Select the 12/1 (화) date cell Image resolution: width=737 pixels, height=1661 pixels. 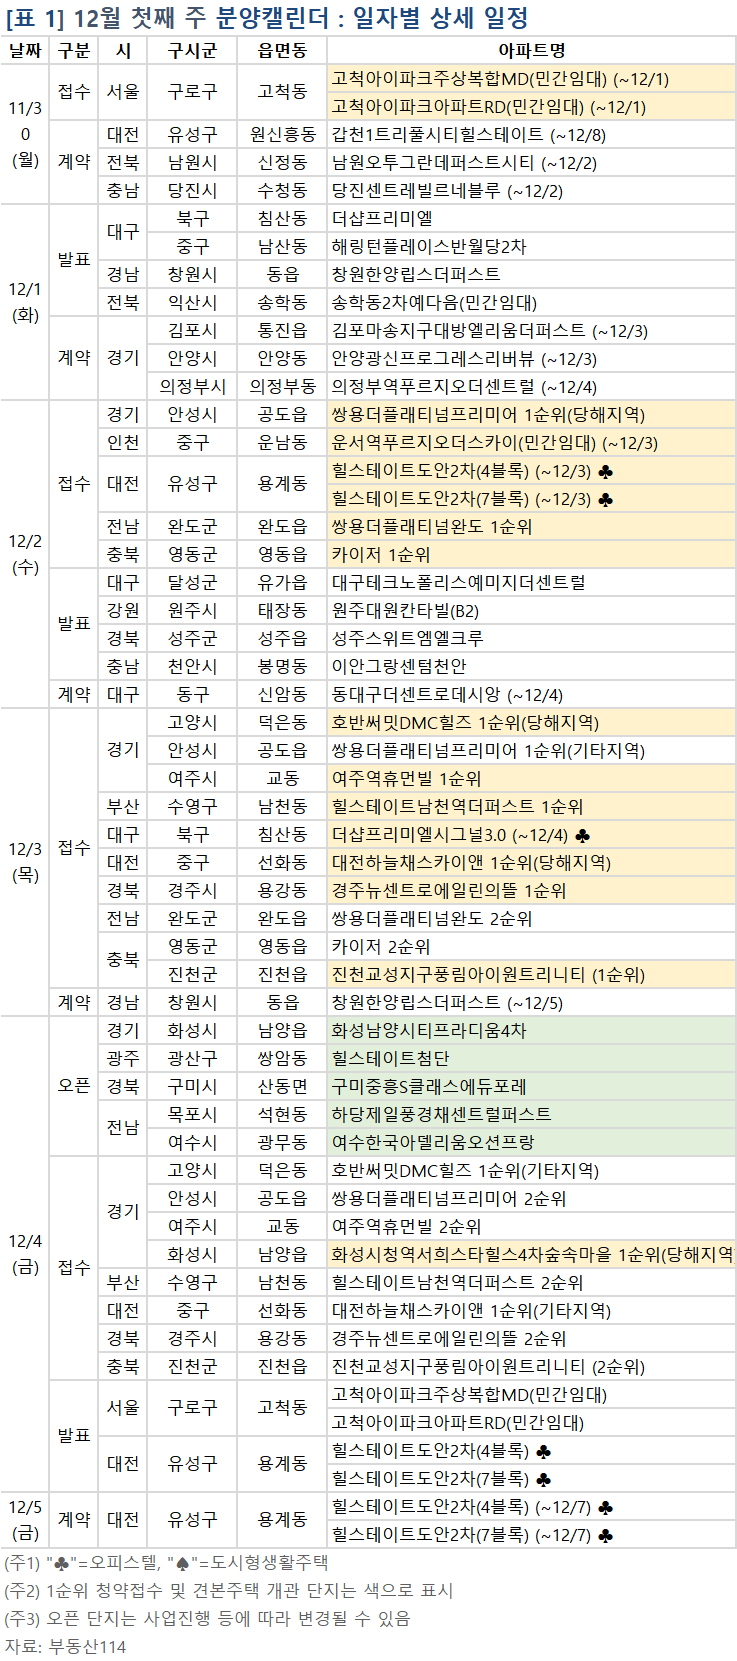pyautogui.click(x=25, y=302)
